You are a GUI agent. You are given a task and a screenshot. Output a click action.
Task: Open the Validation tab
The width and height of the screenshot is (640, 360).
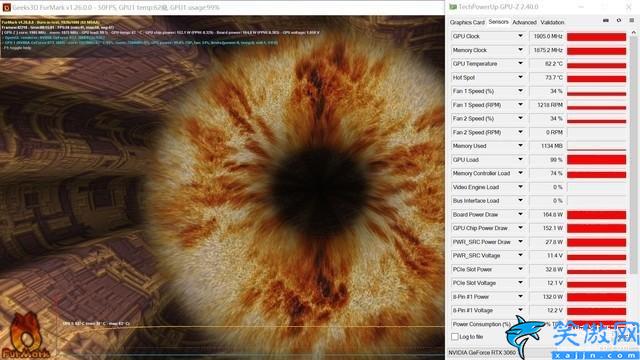click(552, 22)
